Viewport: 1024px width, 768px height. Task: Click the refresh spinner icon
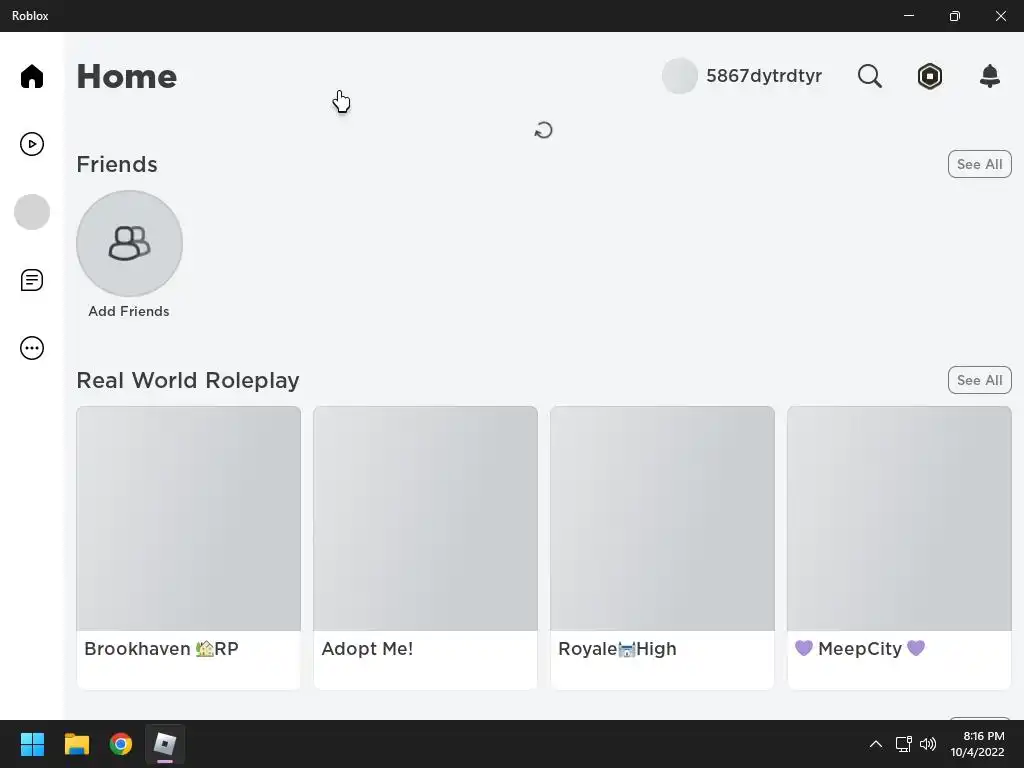click(543, 131)
